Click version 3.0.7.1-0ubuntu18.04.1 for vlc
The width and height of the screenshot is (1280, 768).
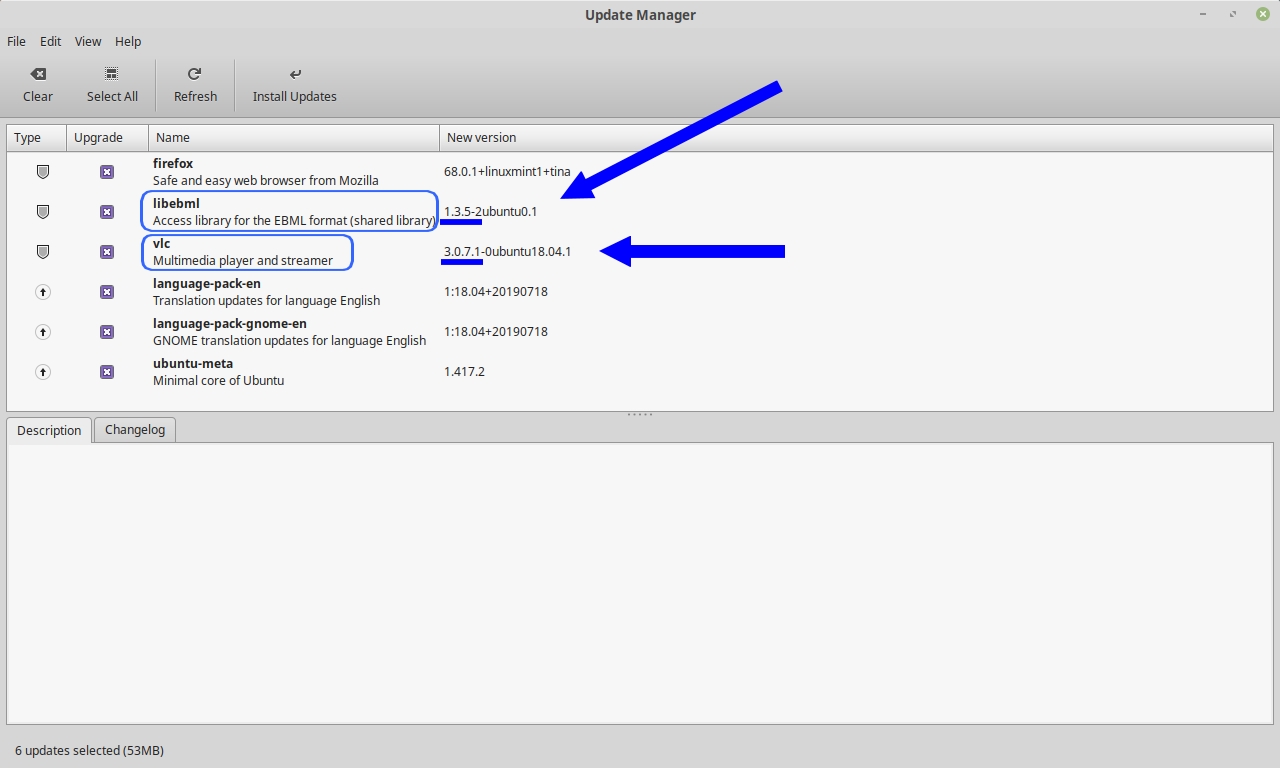[x=508, y=252]
